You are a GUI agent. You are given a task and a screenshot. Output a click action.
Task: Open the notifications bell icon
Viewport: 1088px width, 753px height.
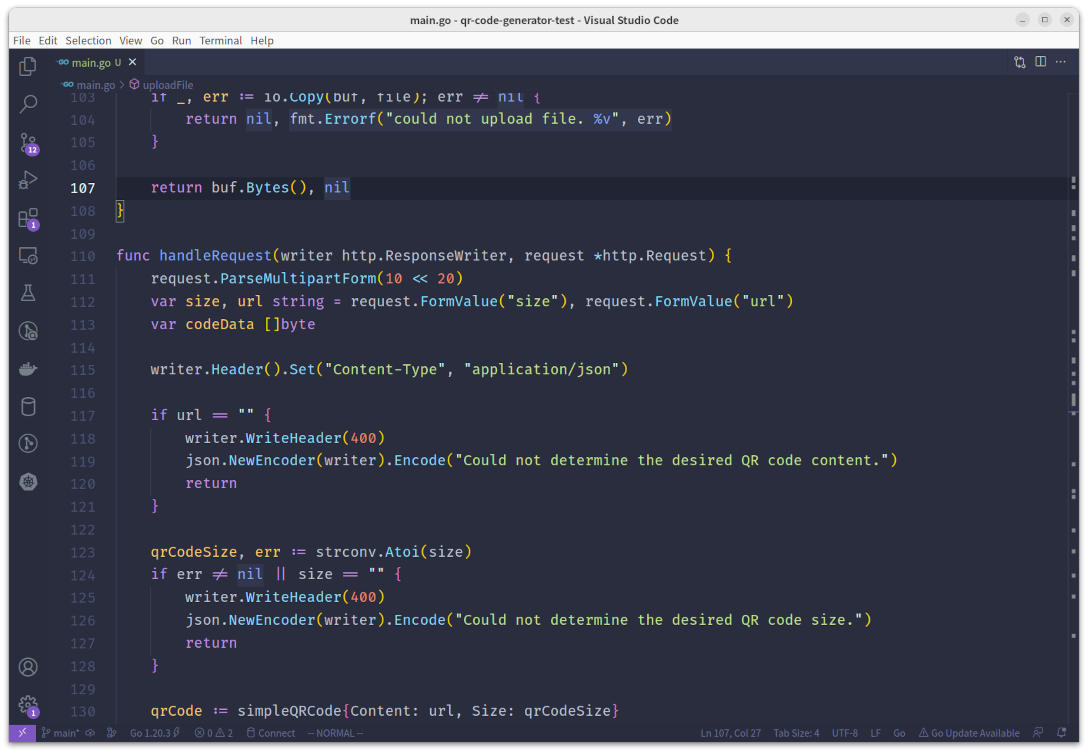(x=1061, y=733)
